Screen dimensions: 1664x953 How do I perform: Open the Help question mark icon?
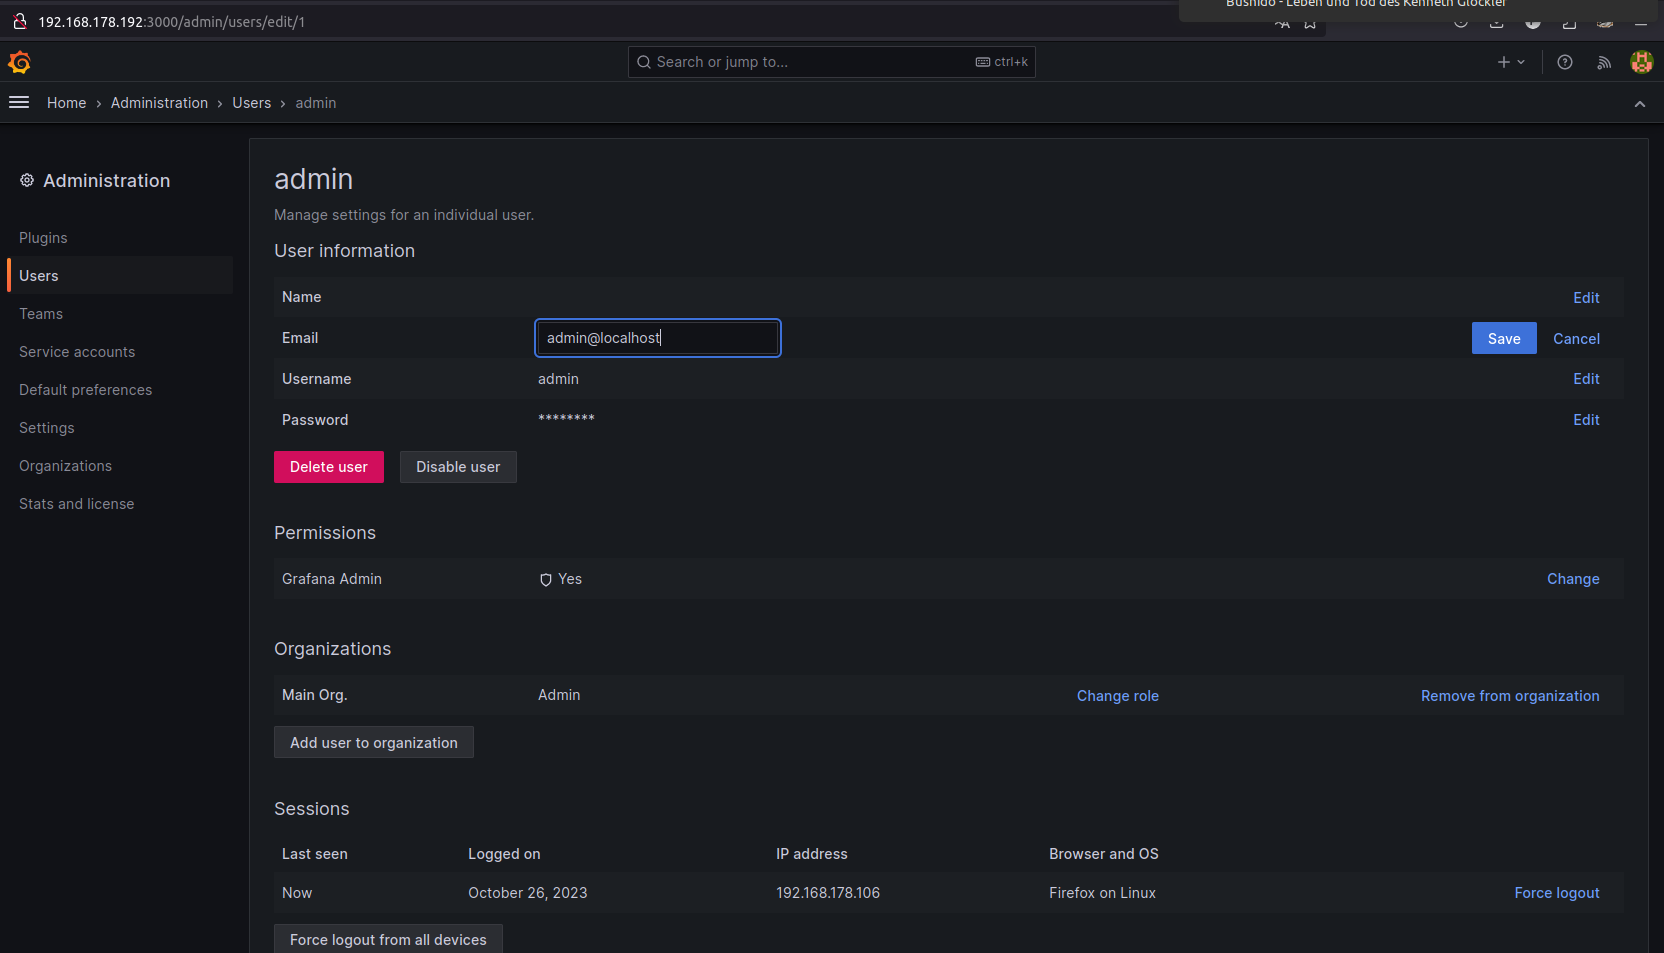tap(1565, 62)
